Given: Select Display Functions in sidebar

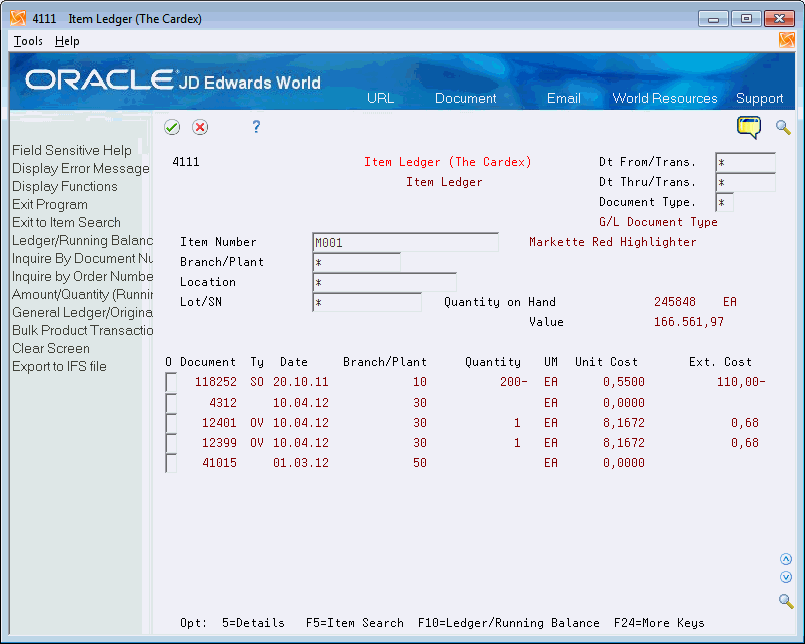Looking at the screenshot, I should pyautogui.click(x=65, y=186).
